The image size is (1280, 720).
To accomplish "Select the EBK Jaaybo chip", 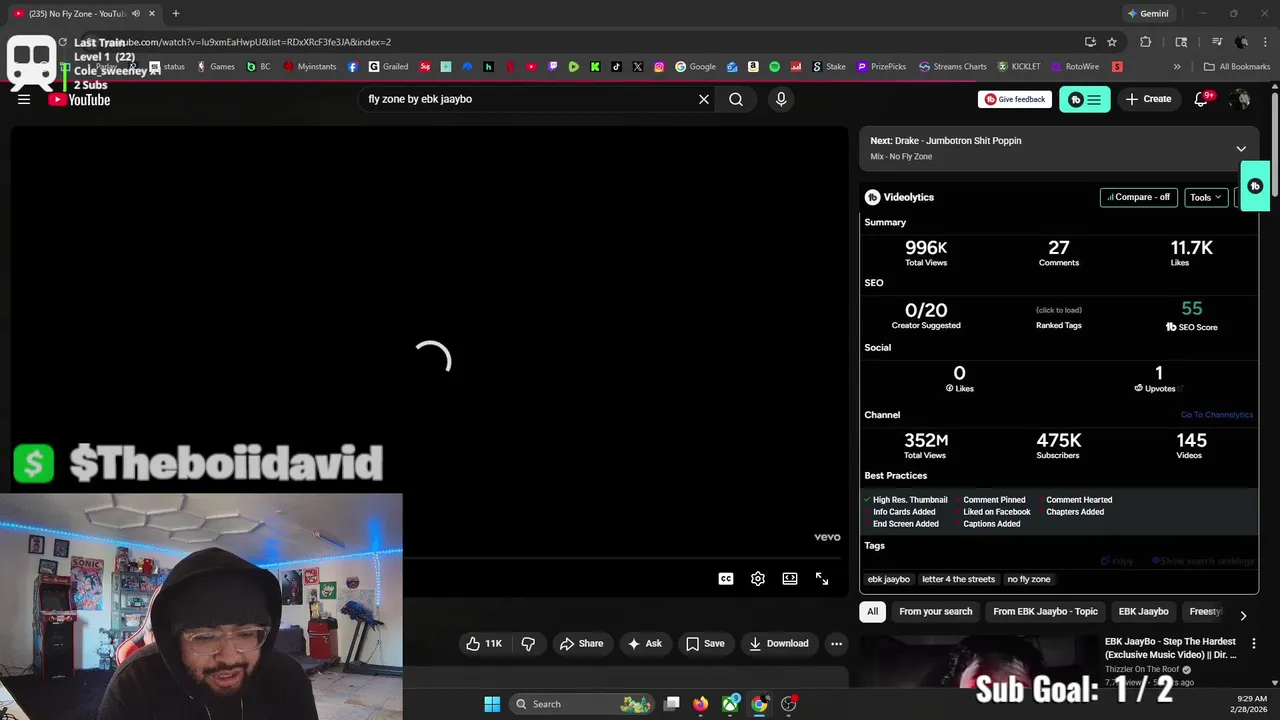I will tap(1143, 612).
